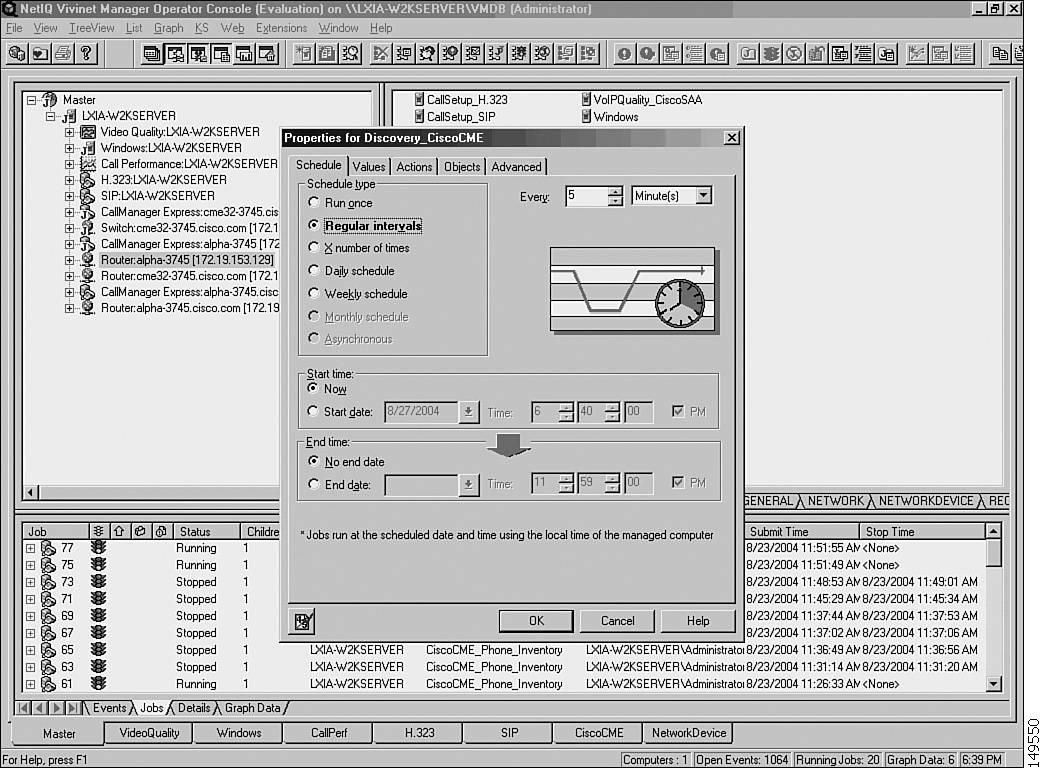
Task: Click the CallSetup_H.323 knowledge script icon
Action: pos(419,100)
